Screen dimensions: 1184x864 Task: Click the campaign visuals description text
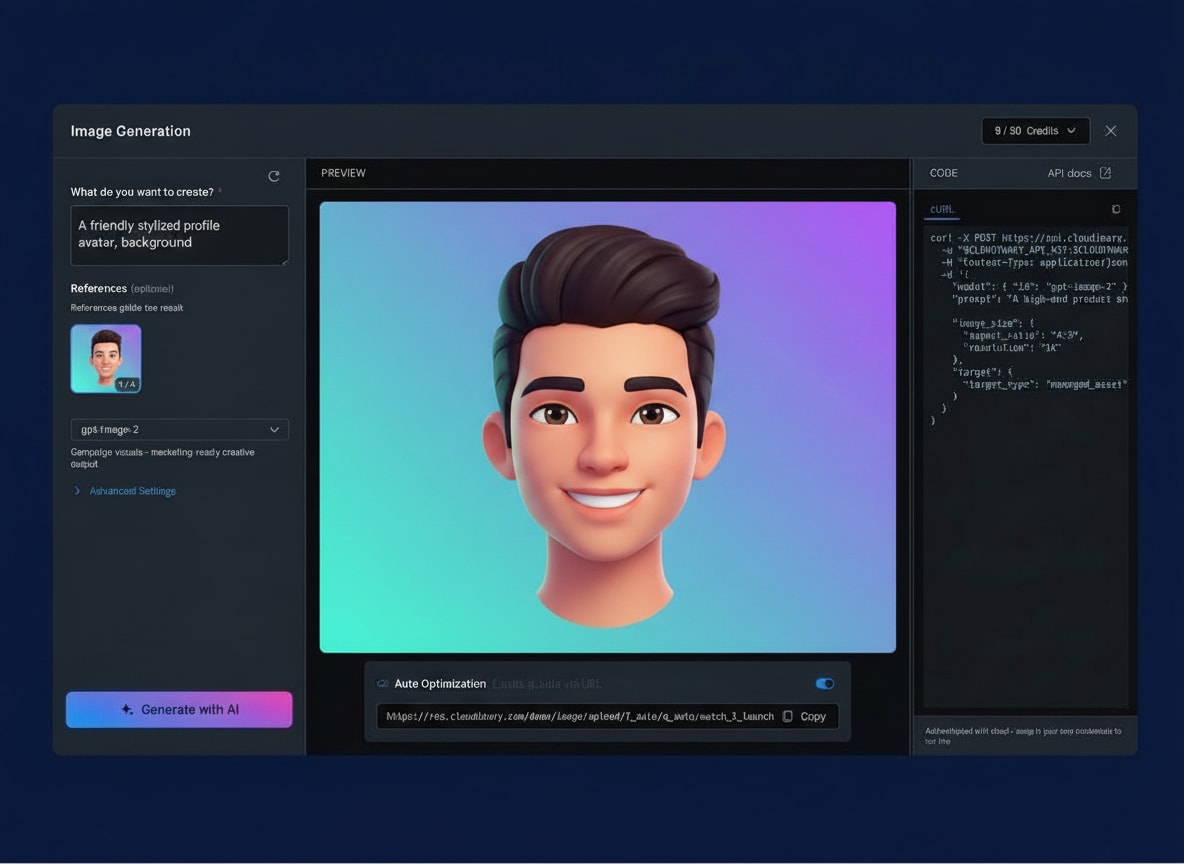point(162,458)
